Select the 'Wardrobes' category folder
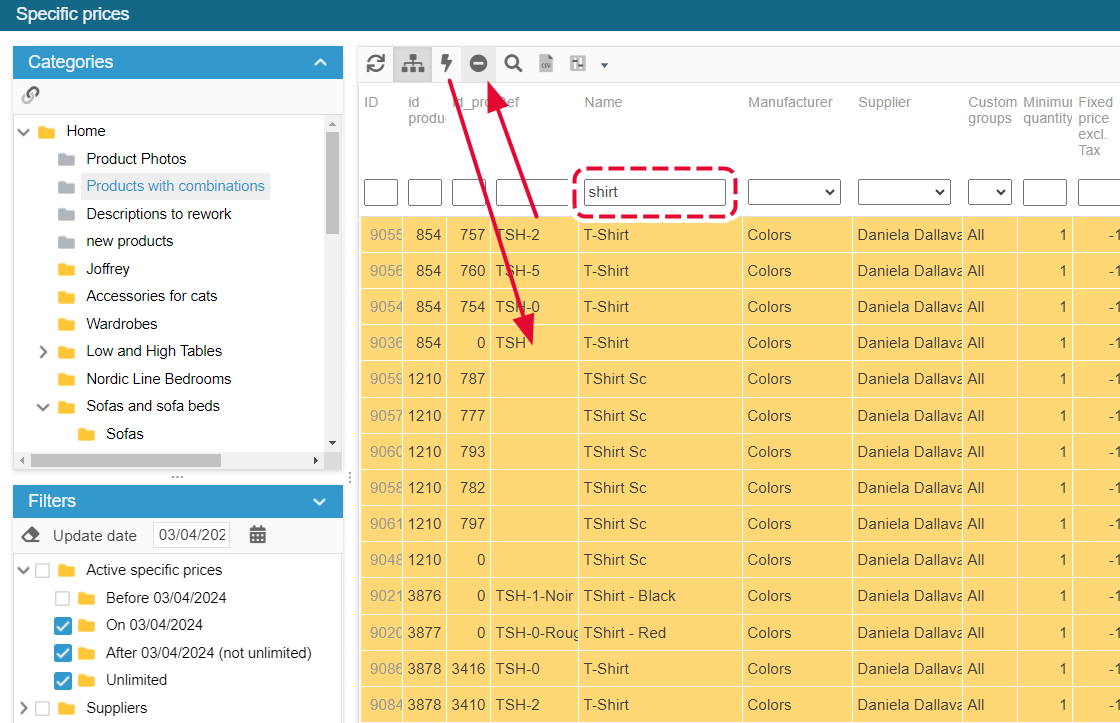The image size is (1120, 723). (121, 324)
